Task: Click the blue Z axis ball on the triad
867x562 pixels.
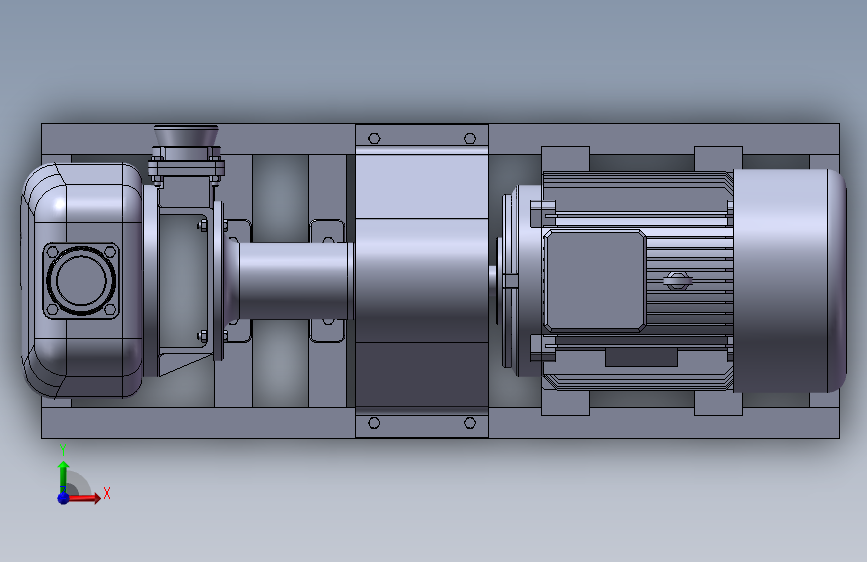Action: 64,498
